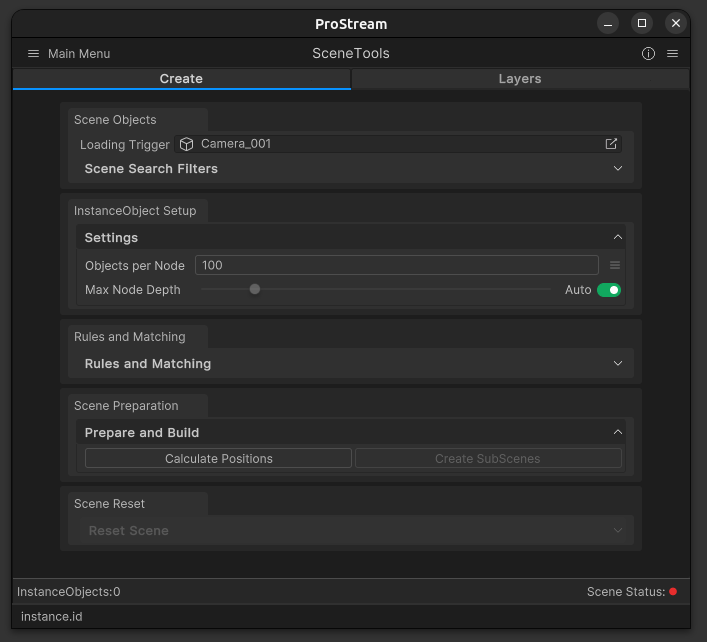Open the Main Menu hamburger icon
Screen dimensions: 707x642
[x=33, y=54]
